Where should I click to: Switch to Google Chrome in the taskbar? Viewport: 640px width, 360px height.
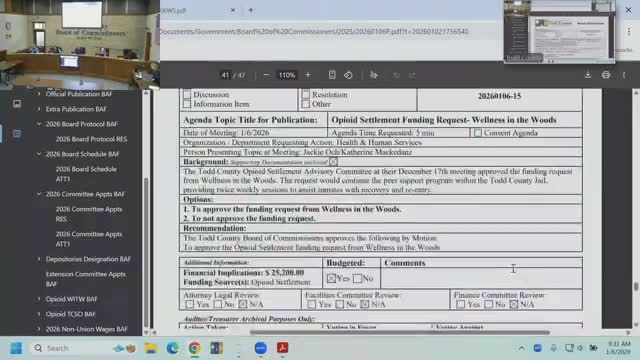pyautogui.click(x=195, y=348)
